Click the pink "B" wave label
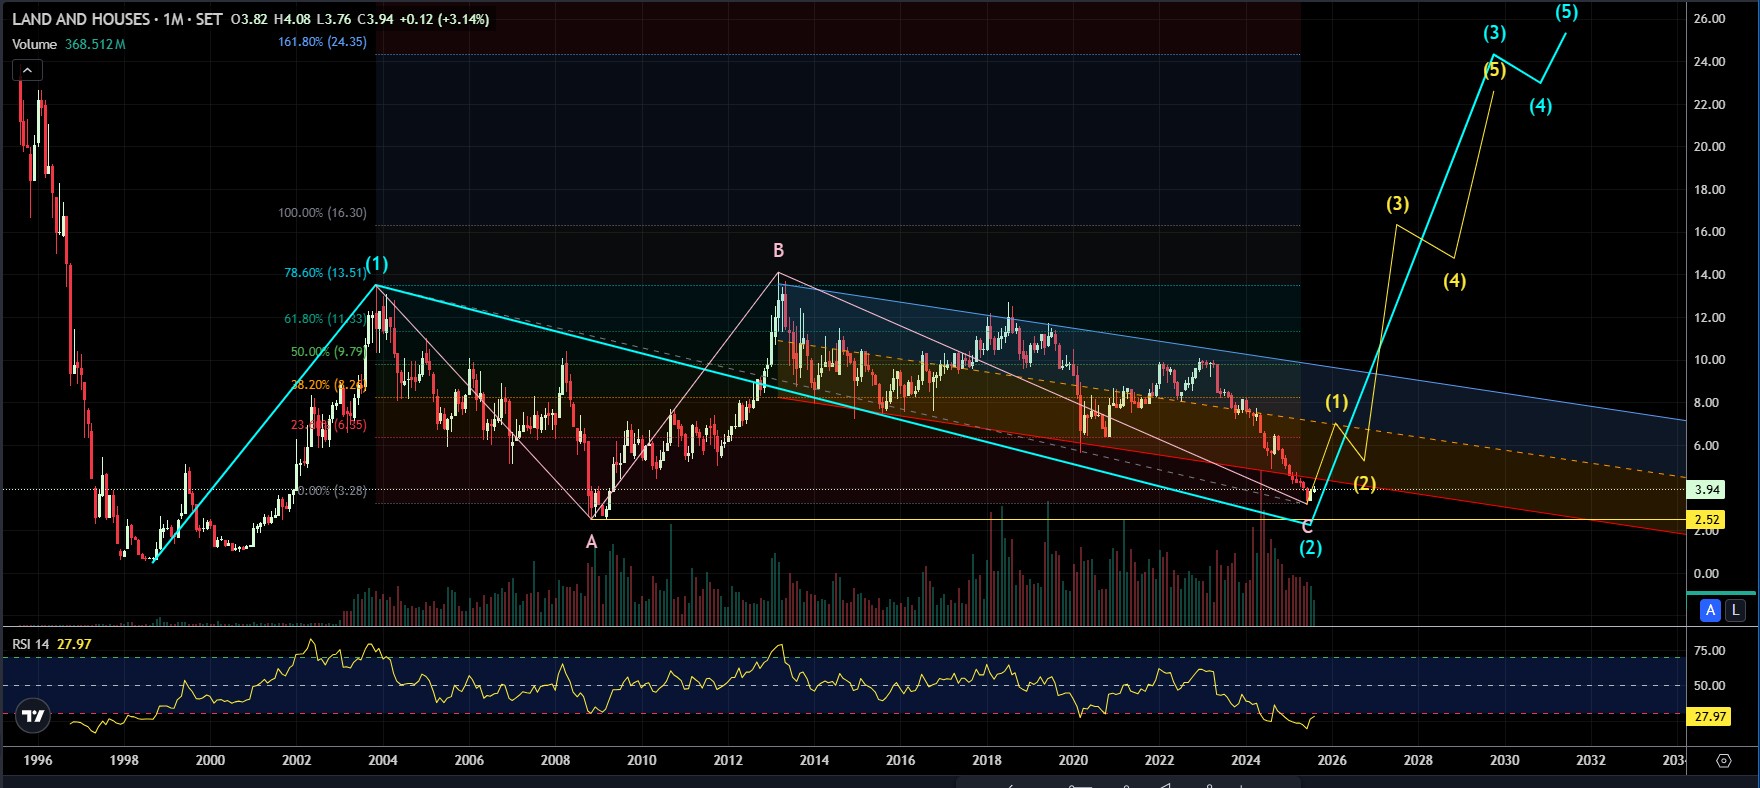The height and width of the screenshot is (788, 1760). pos(778,250)
